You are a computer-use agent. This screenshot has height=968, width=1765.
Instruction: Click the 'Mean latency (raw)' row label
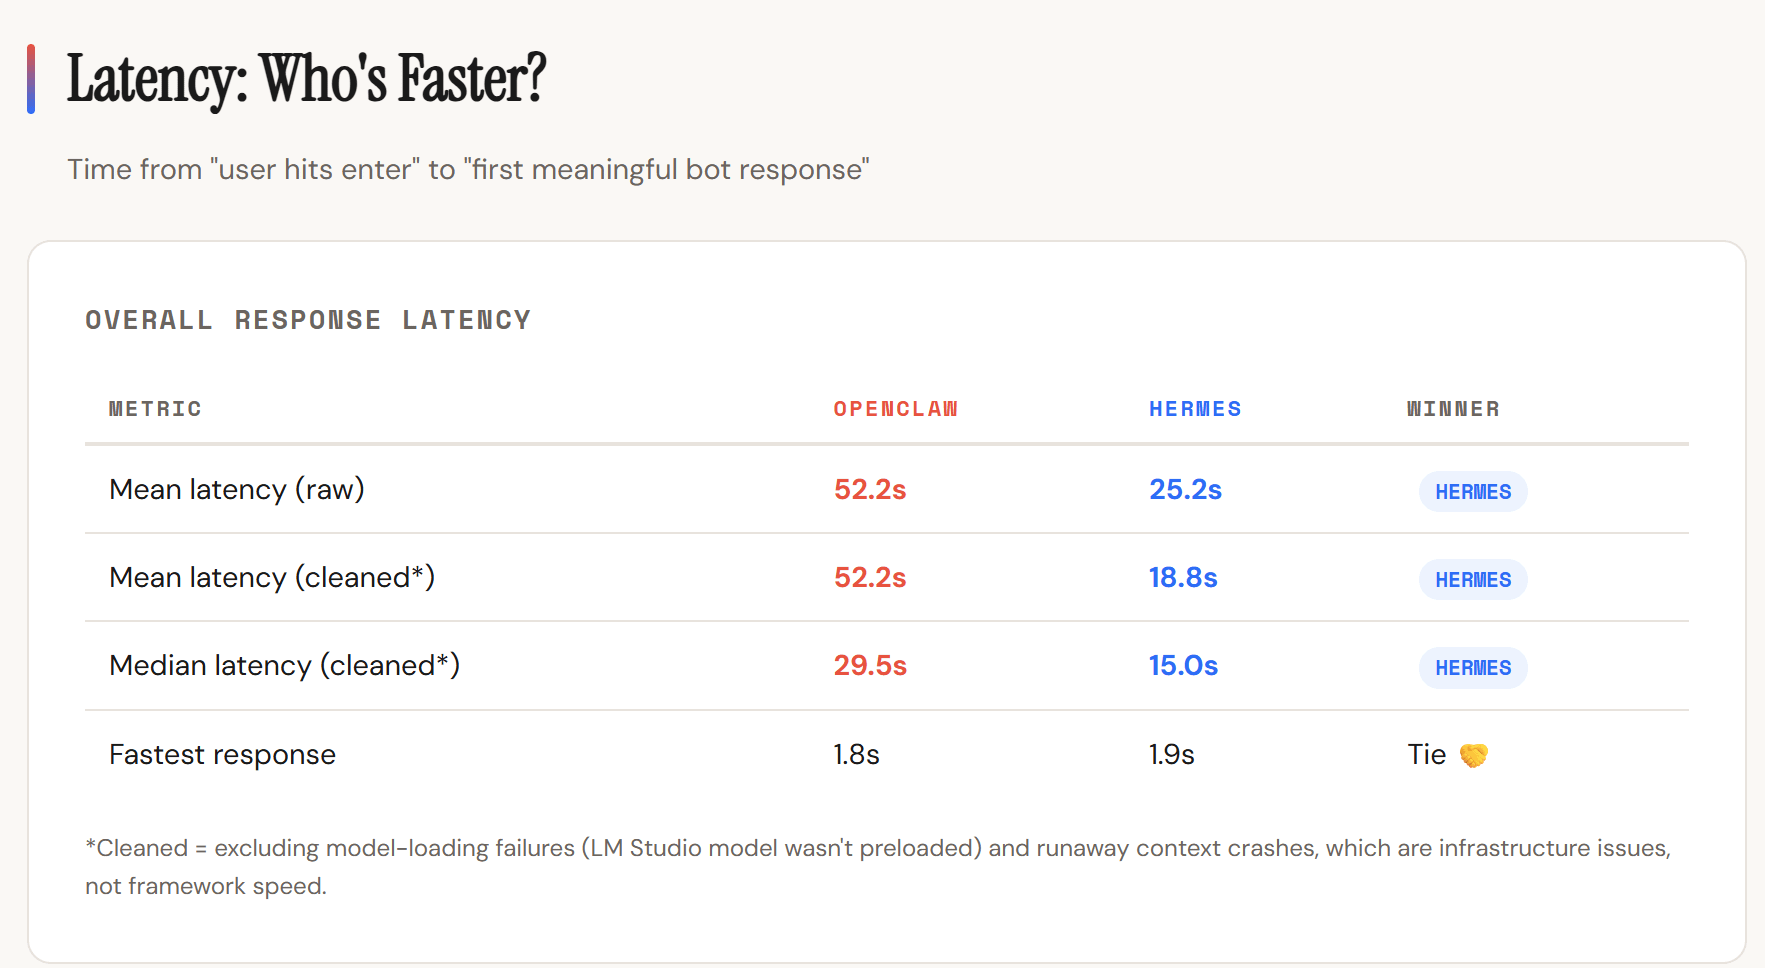[237, 490]
